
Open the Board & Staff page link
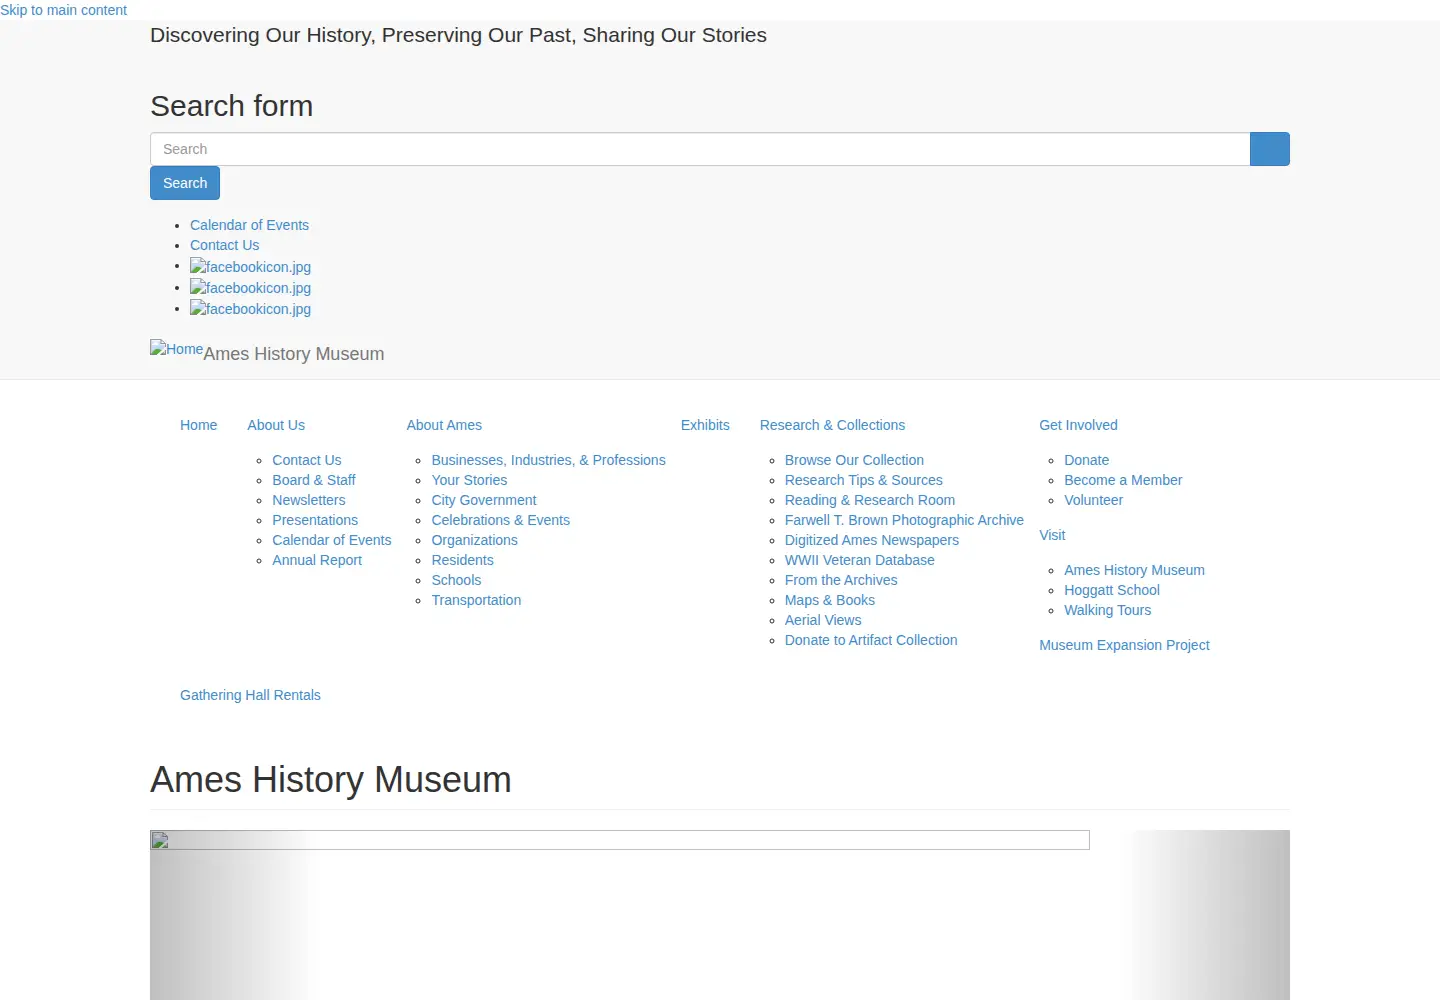[x=313, y=480]
